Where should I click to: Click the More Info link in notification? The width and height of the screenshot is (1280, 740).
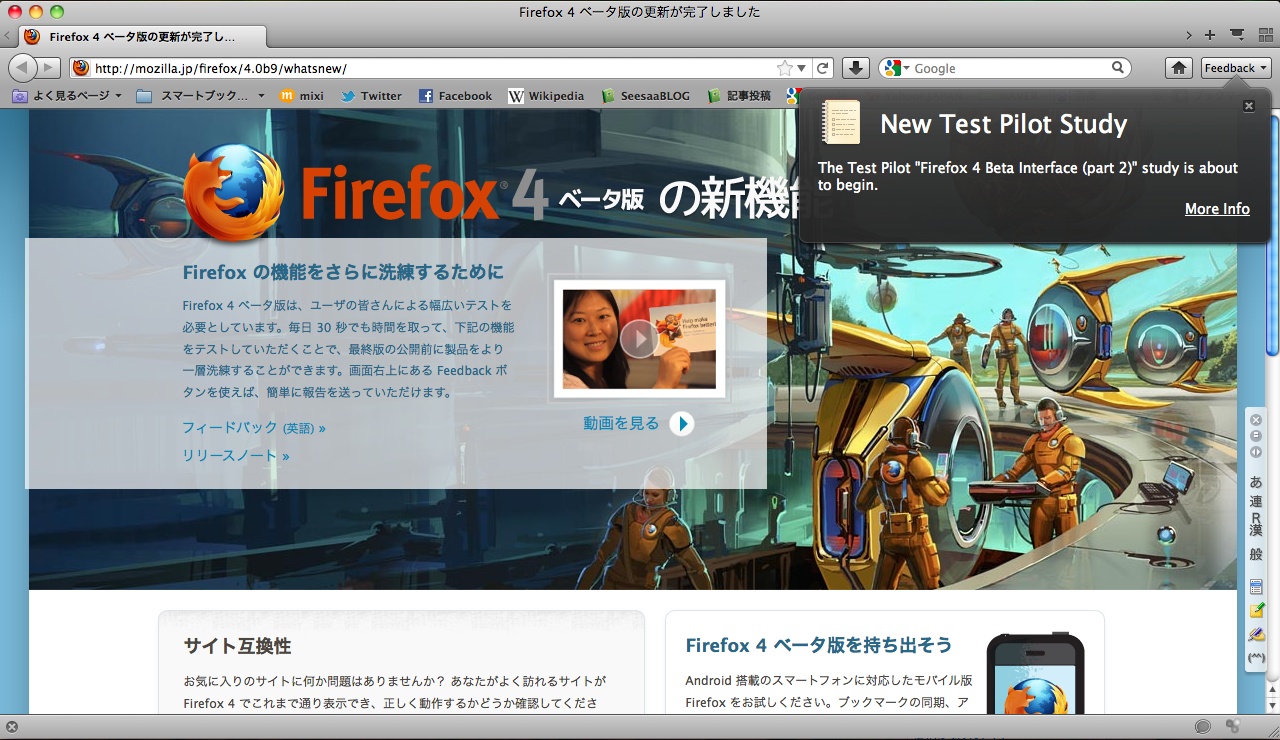tap(1217, 209)
